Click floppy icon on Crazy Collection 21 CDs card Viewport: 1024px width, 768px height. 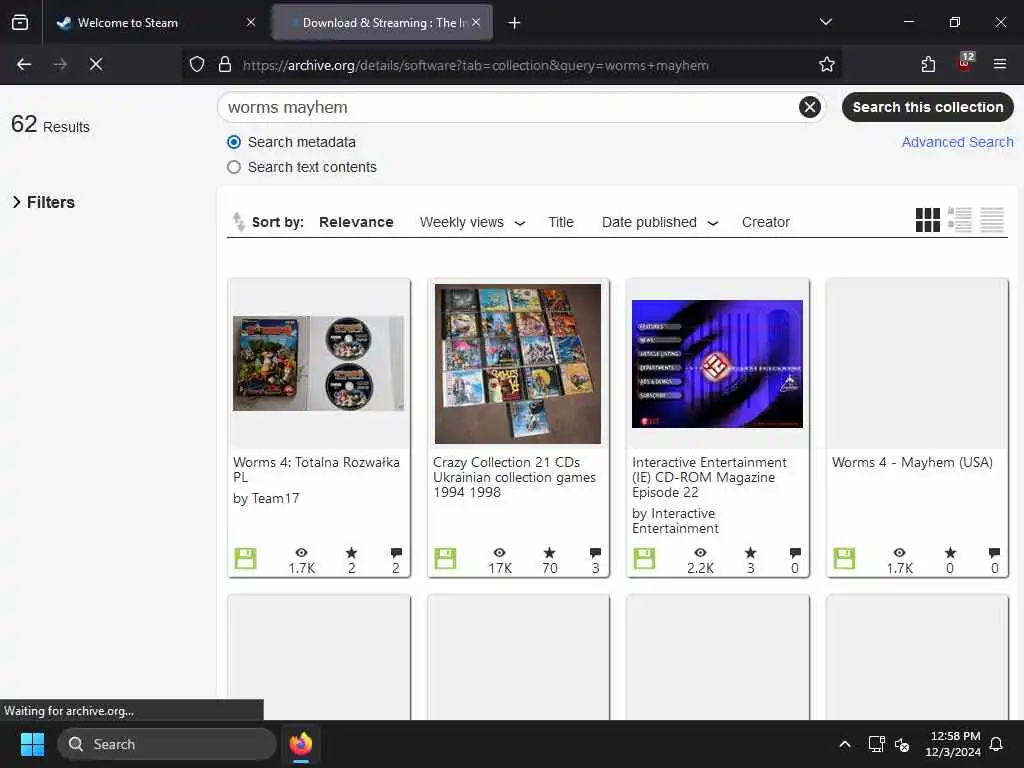(445, 558)
